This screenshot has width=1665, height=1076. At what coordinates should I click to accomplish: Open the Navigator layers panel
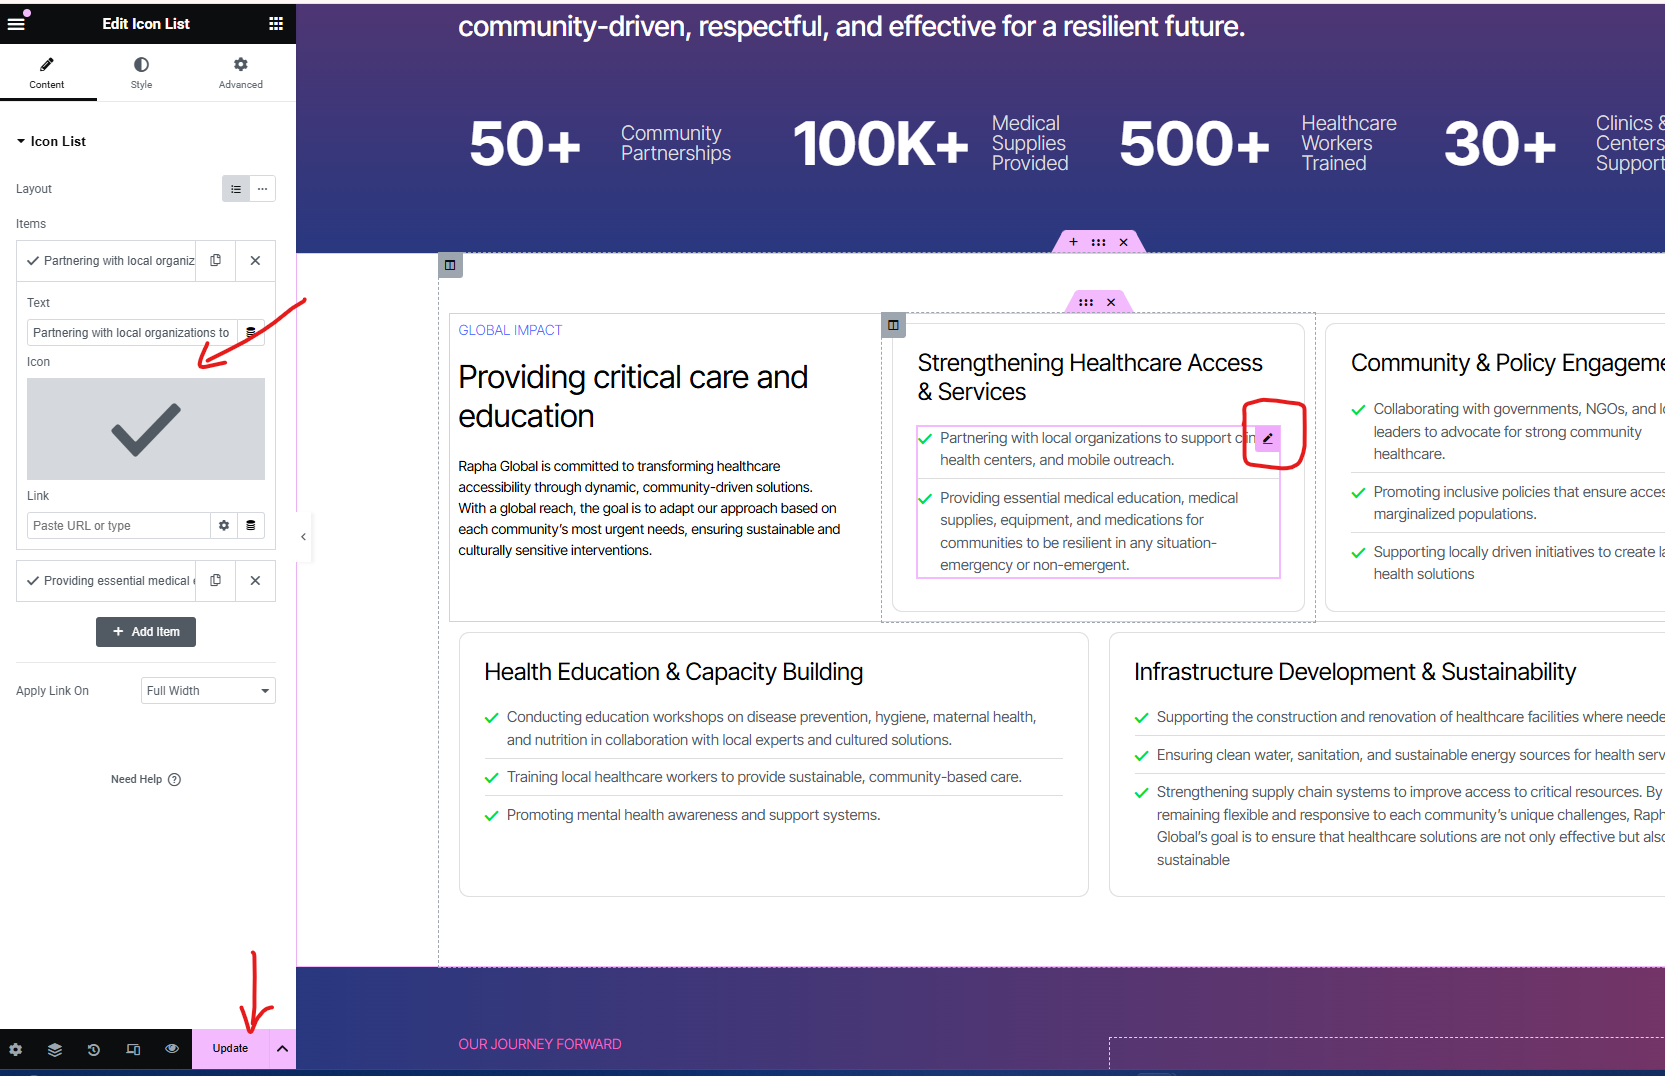coord(55,1049)
